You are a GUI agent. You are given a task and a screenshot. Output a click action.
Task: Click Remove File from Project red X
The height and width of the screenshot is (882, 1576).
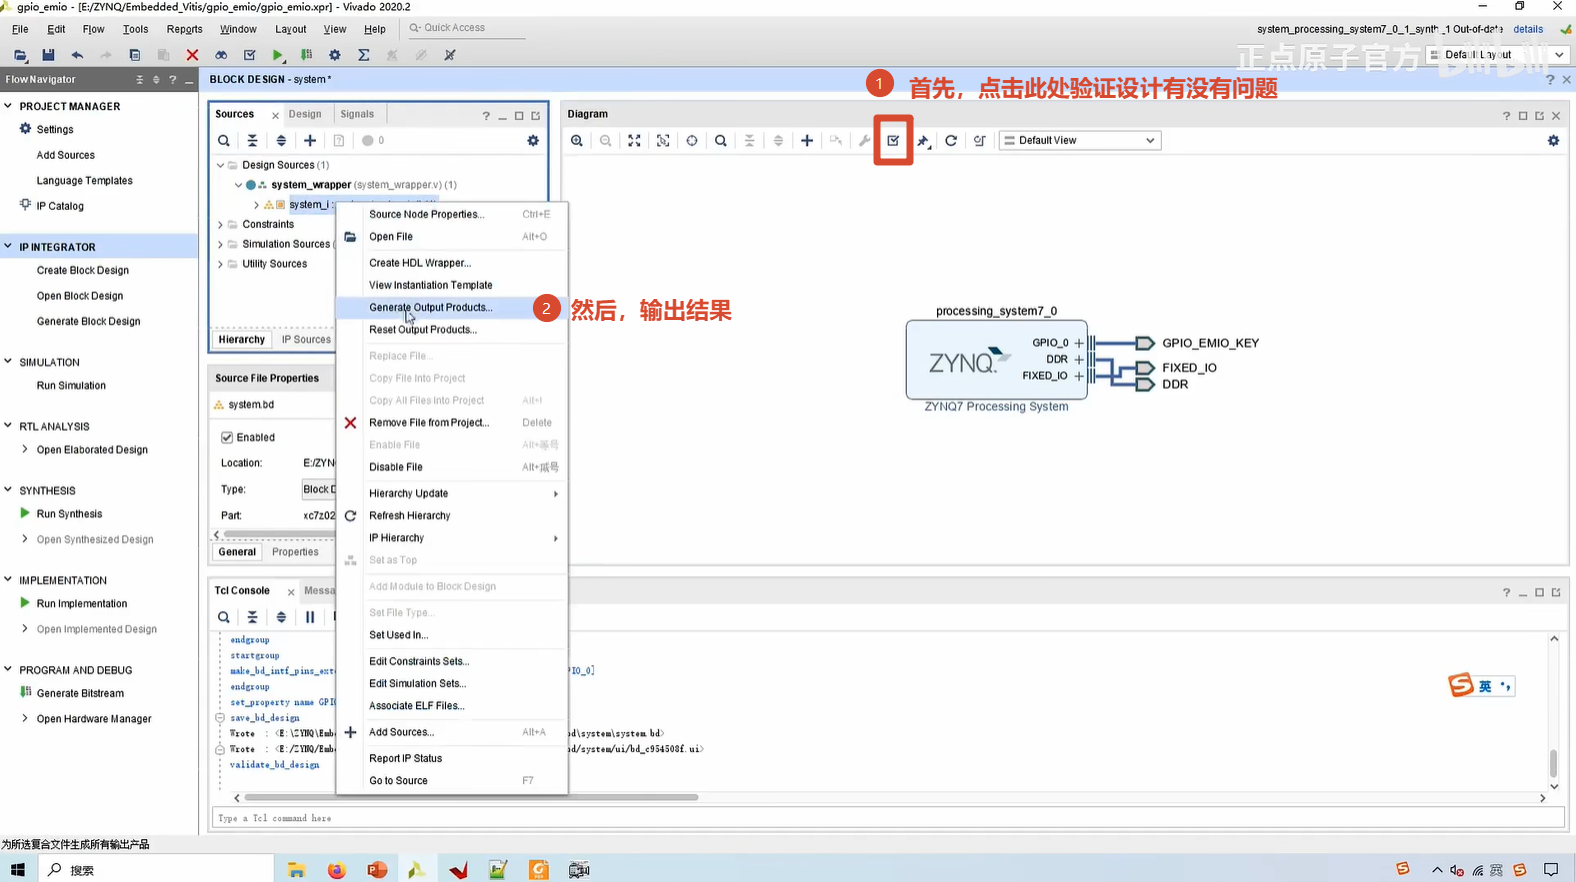[x=350, y=423]
